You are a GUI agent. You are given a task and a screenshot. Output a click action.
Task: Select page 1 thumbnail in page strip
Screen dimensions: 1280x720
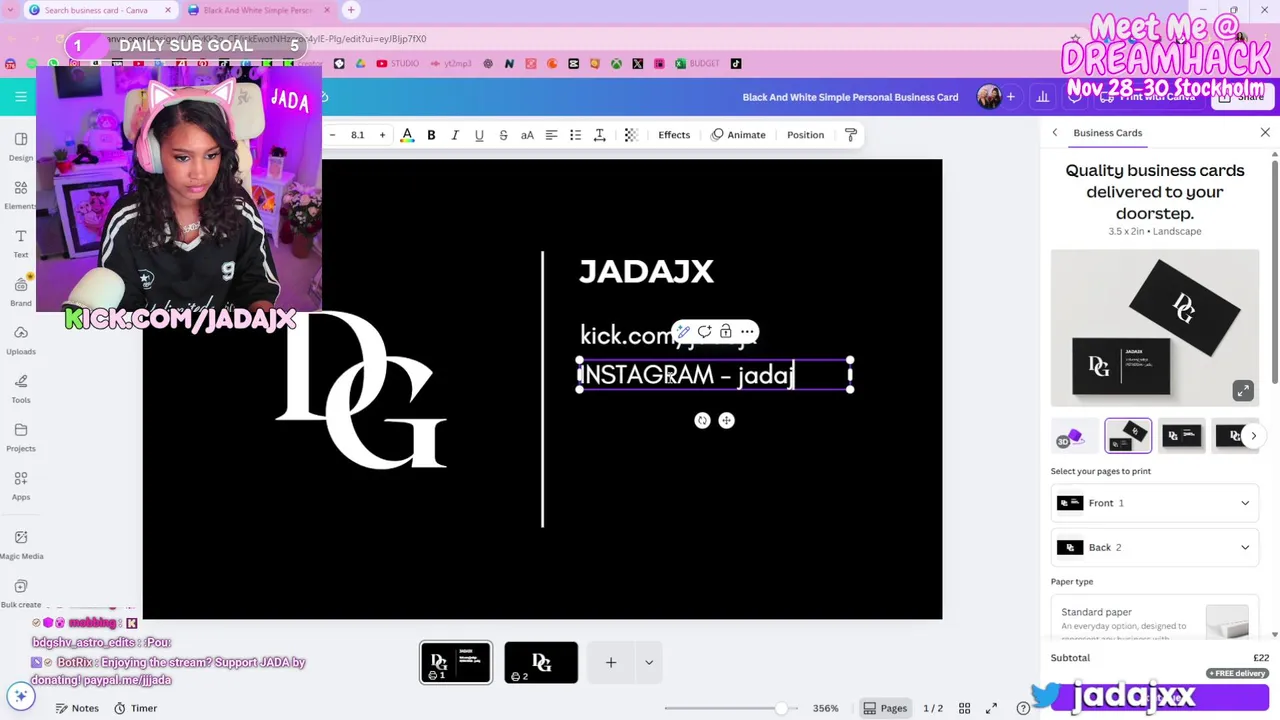(456, 662)
